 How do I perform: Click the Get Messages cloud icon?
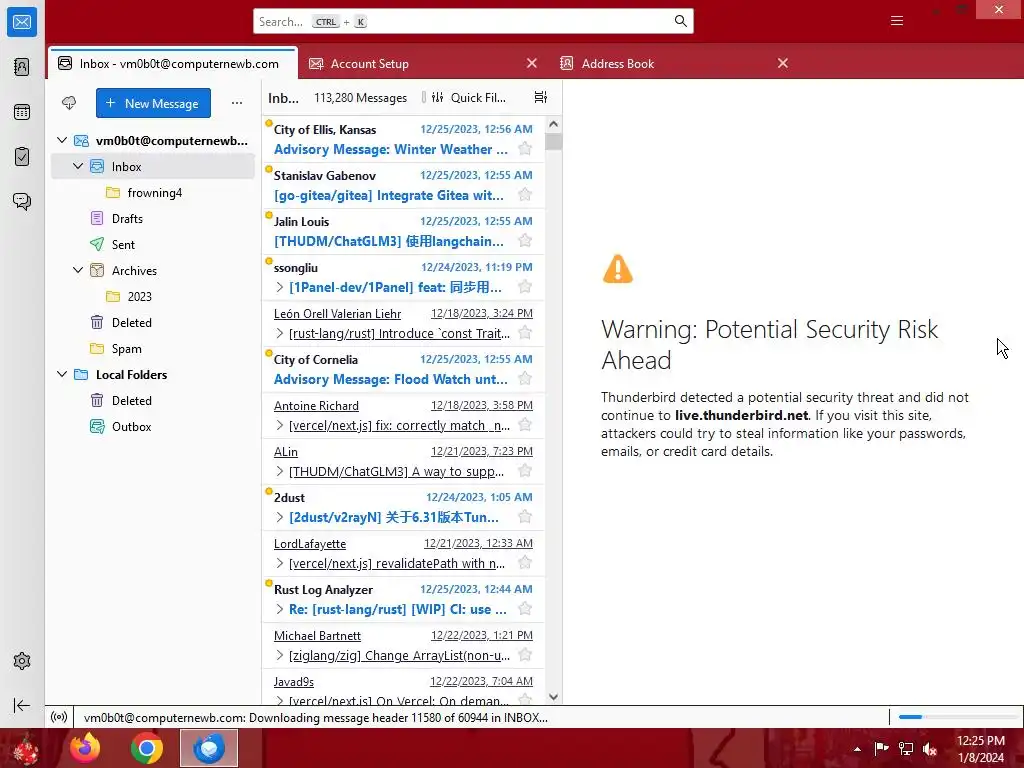click(x=69, y=103)
